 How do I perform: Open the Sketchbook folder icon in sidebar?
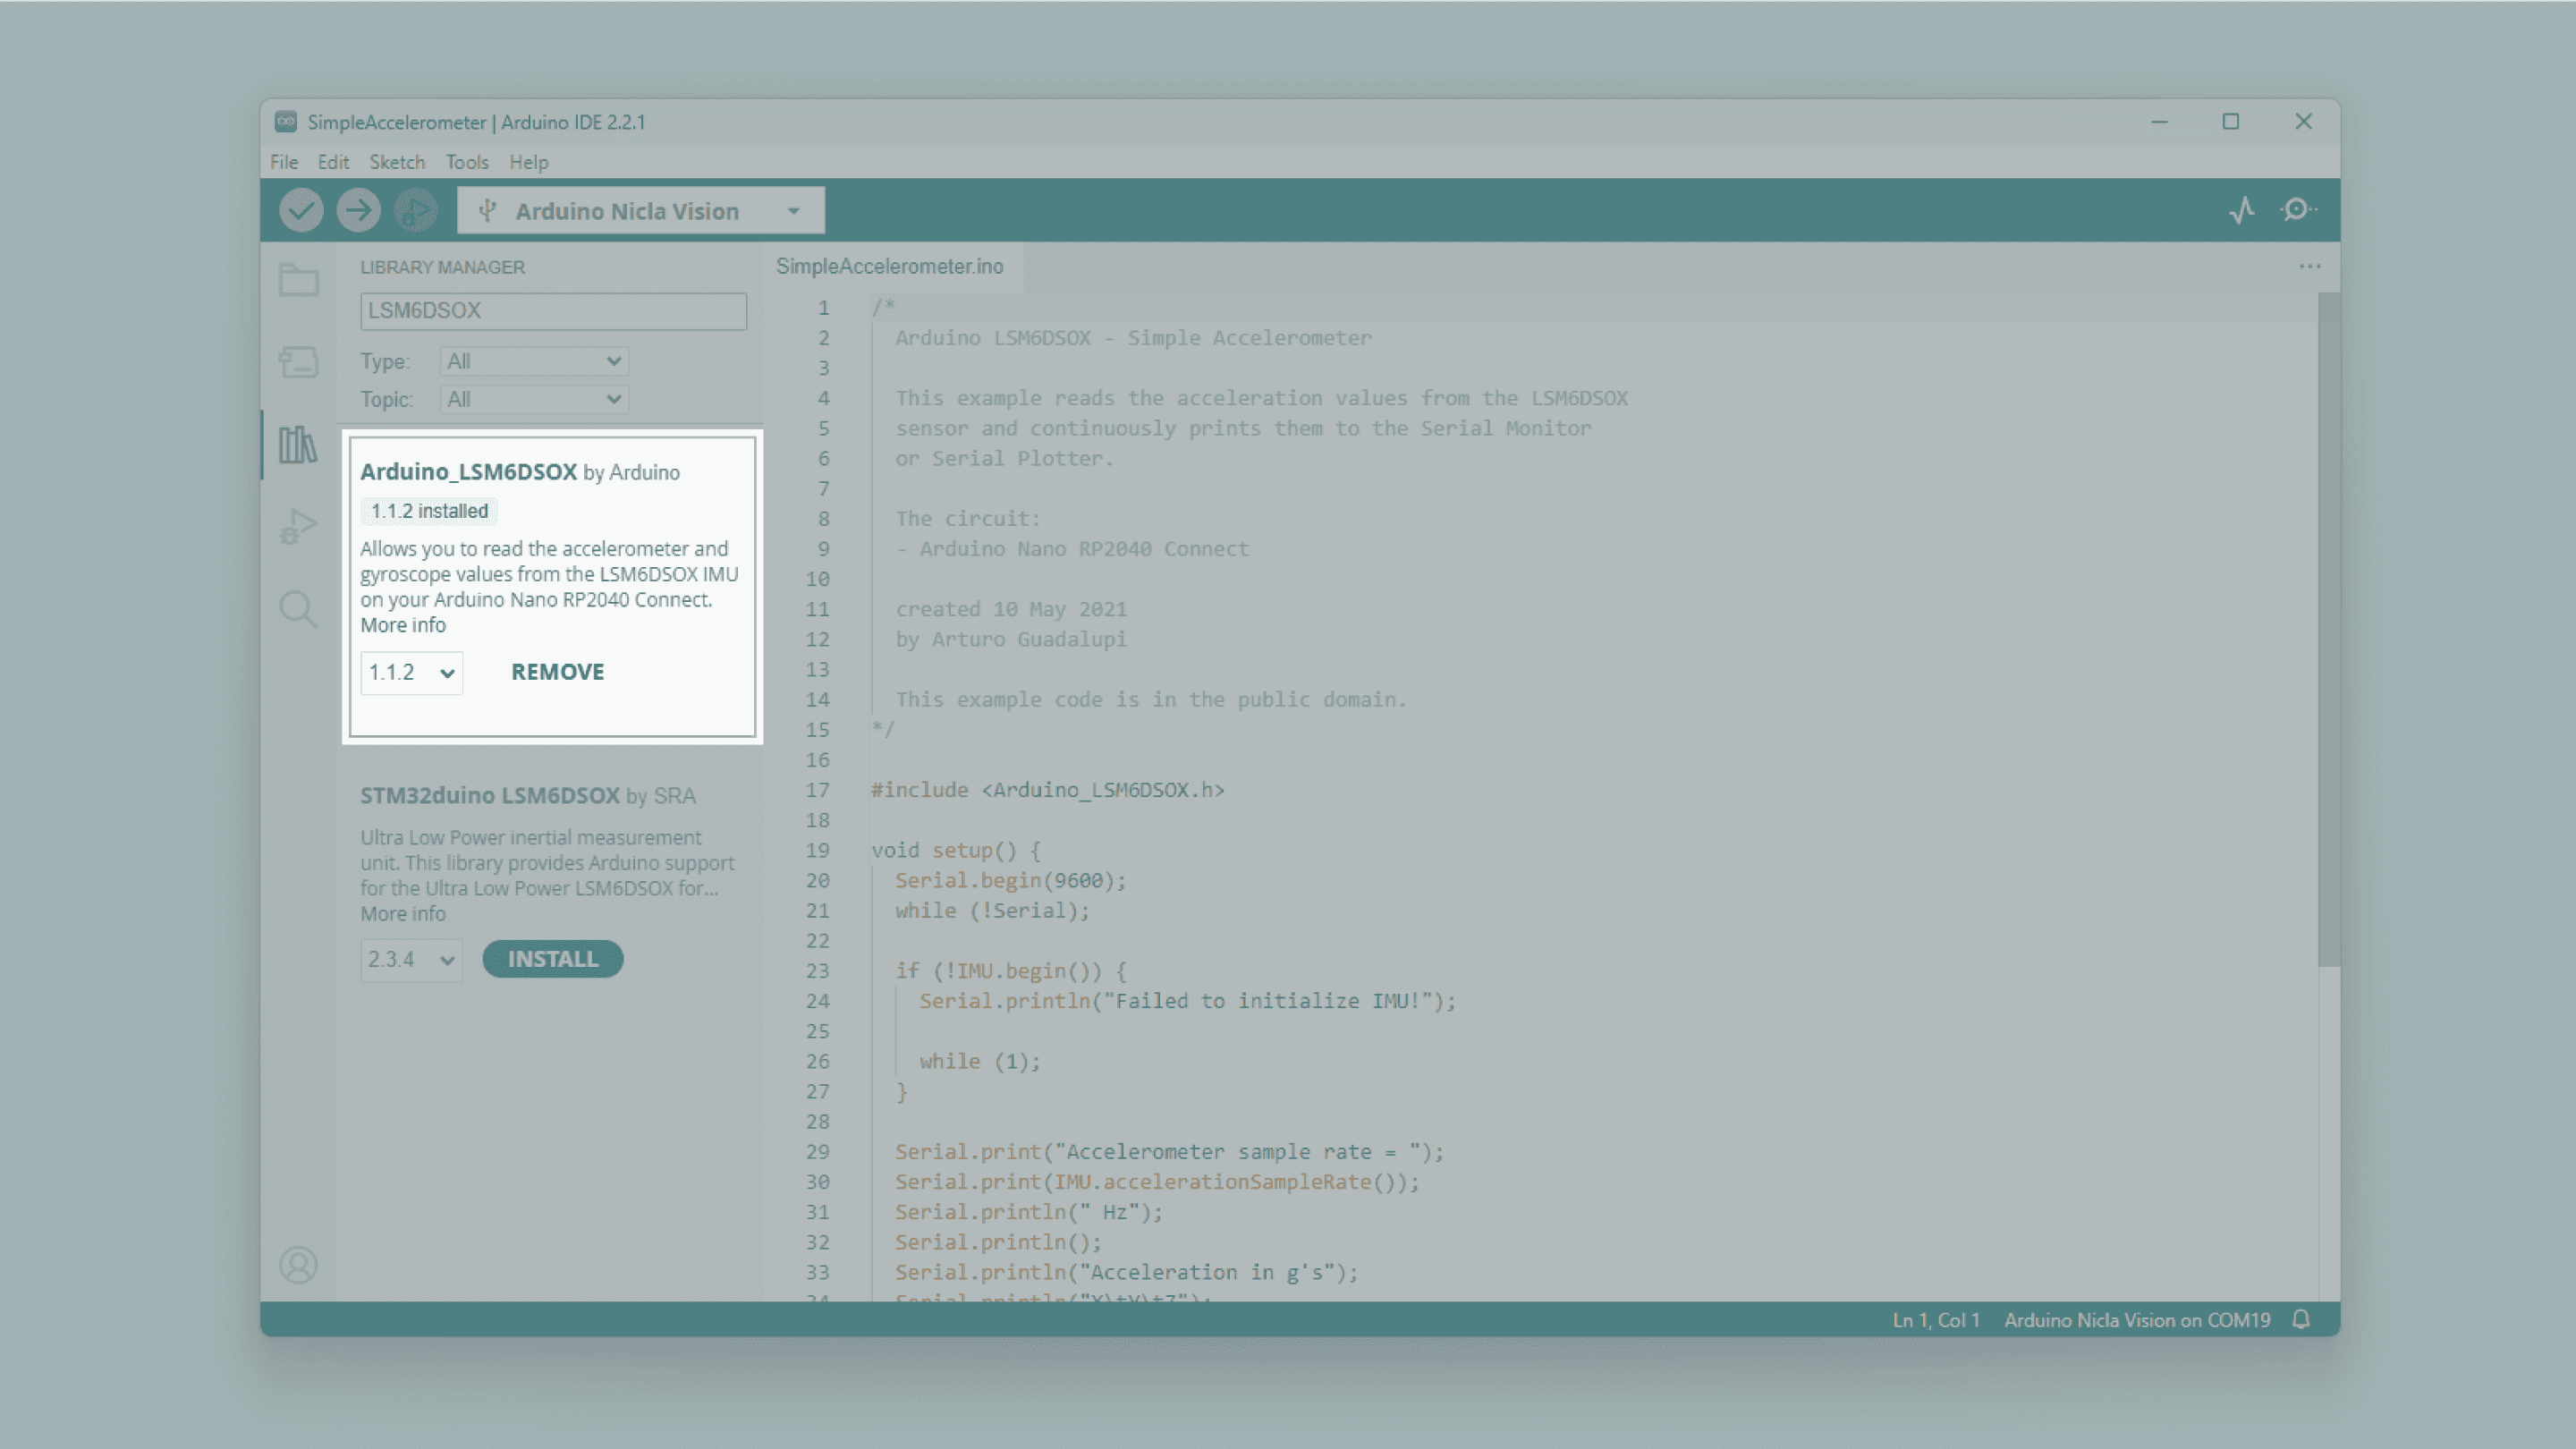point(298,280)
